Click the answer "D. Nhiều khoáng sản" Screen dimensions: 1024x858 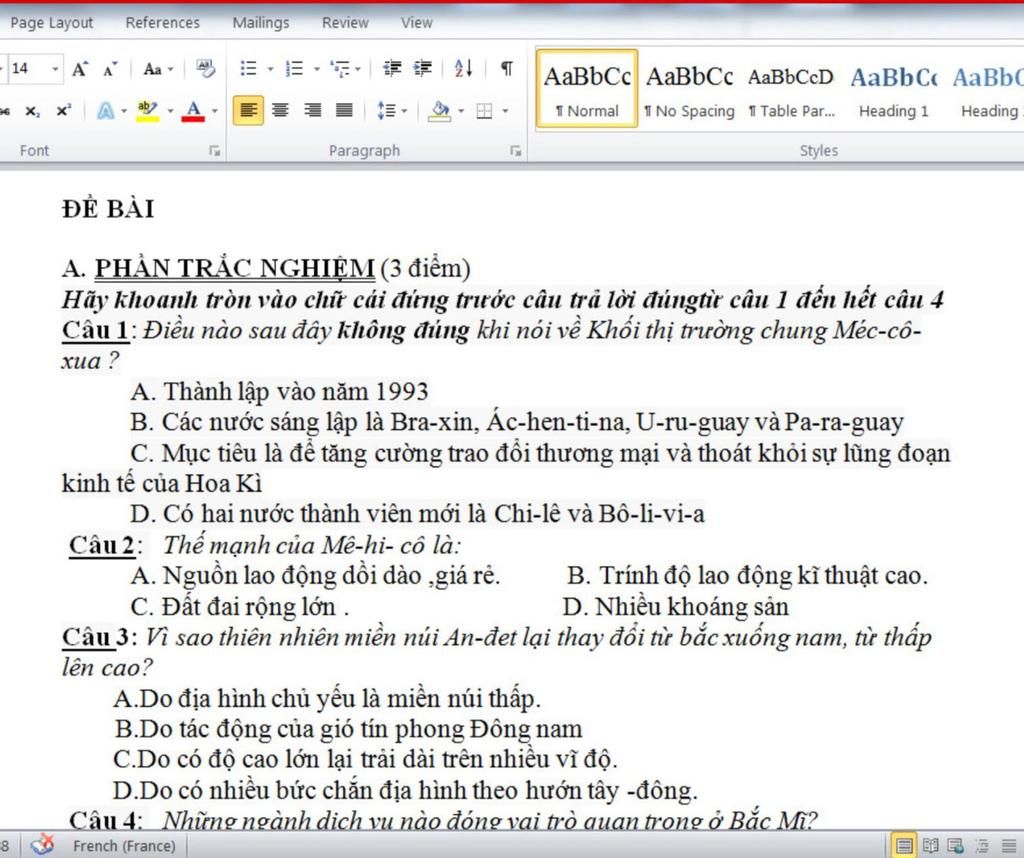point(676,607)
